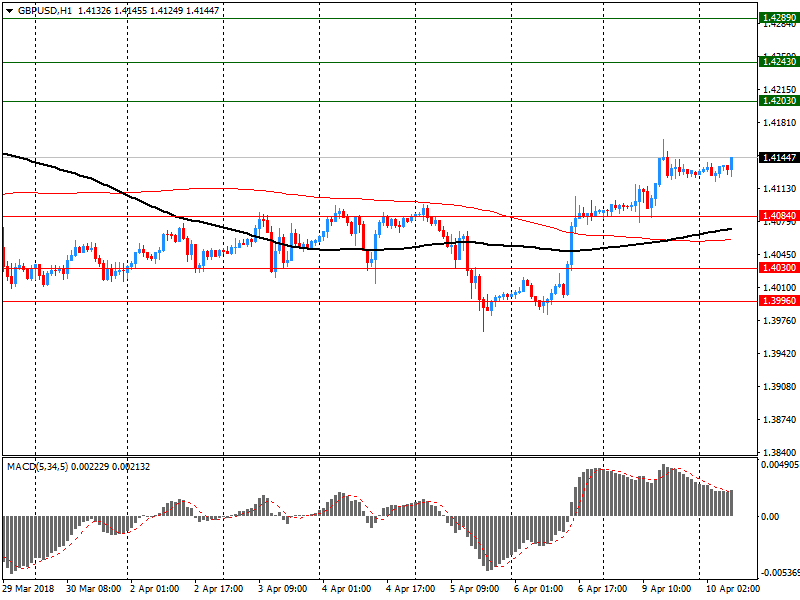The width and height of the screenshot is (800, 600).
Task: Click the 1.38400 price scale value
Action: coord(779,452)
